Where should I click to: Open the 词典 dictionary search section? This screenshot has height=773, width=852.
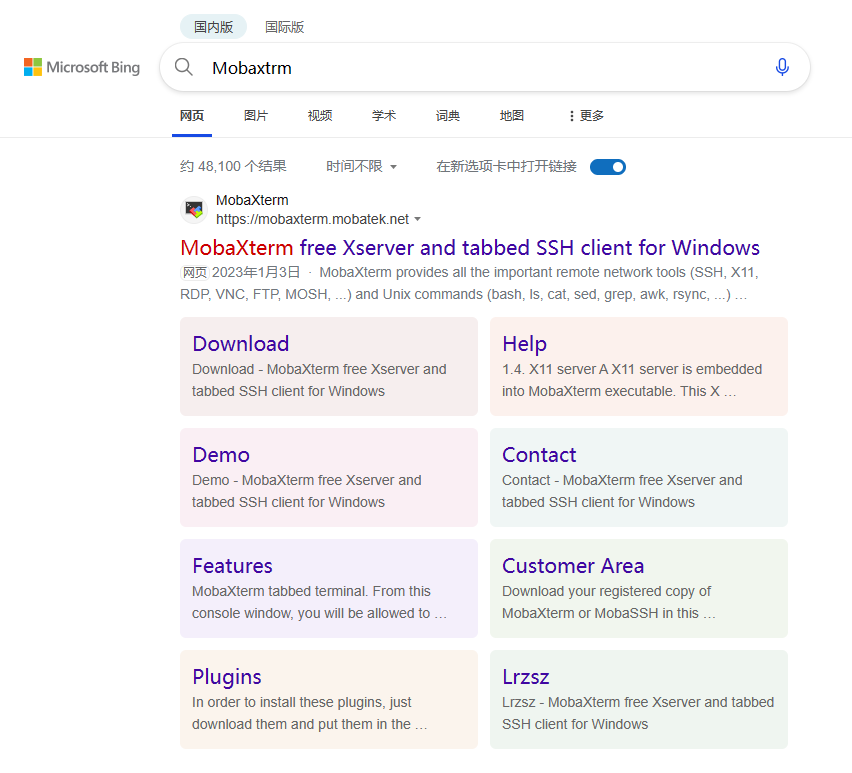click(447, 115)
